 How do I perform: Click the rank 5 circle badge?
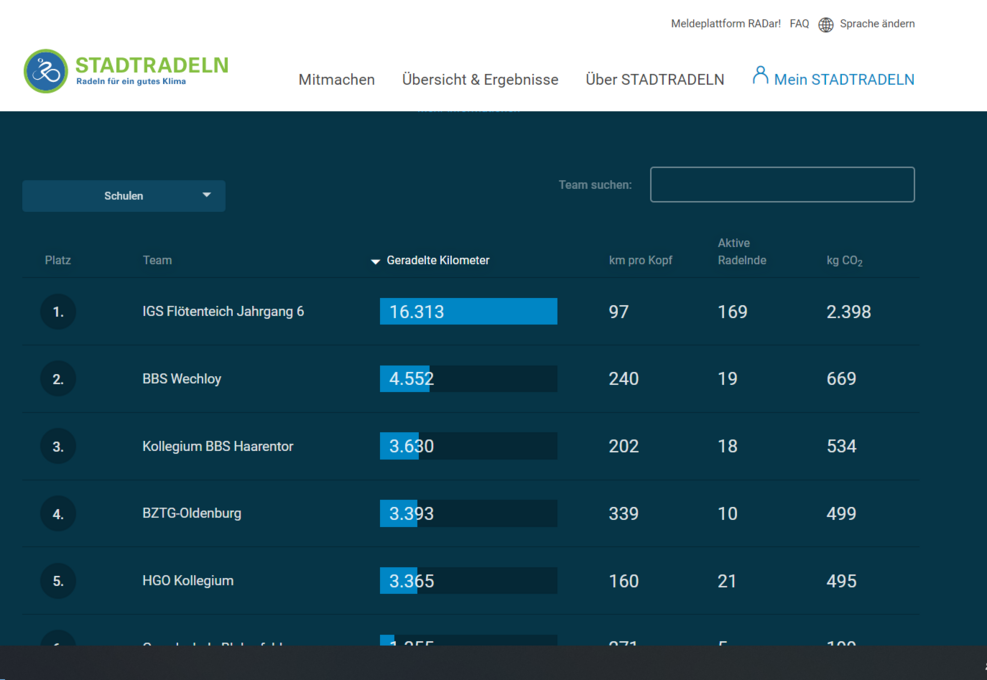[x=58, y=581]
